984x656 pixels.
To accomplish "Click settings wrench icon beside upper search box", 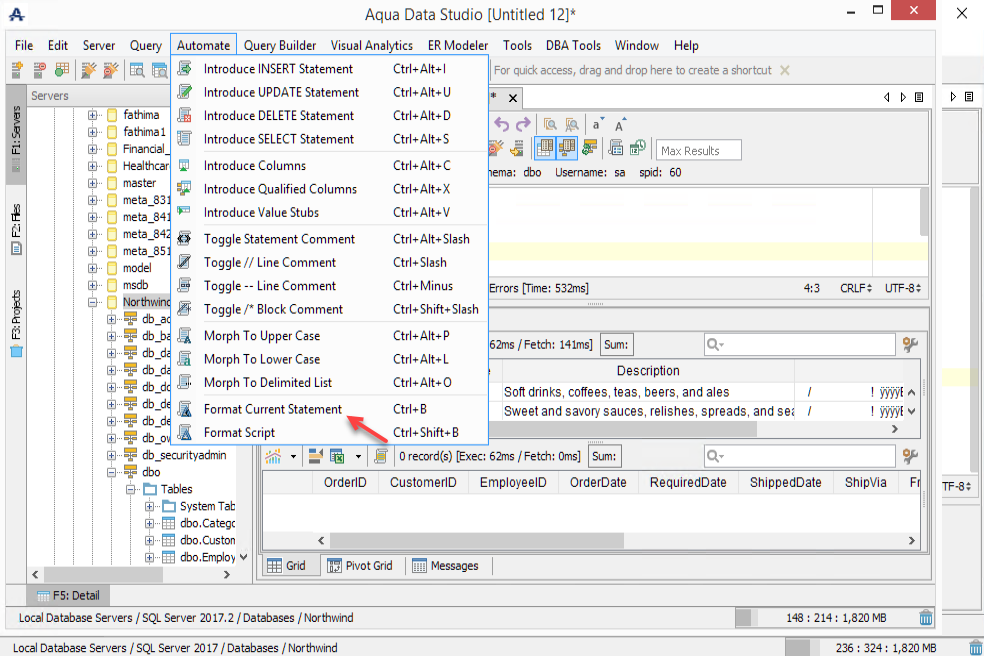I will (x=911, y=344).
